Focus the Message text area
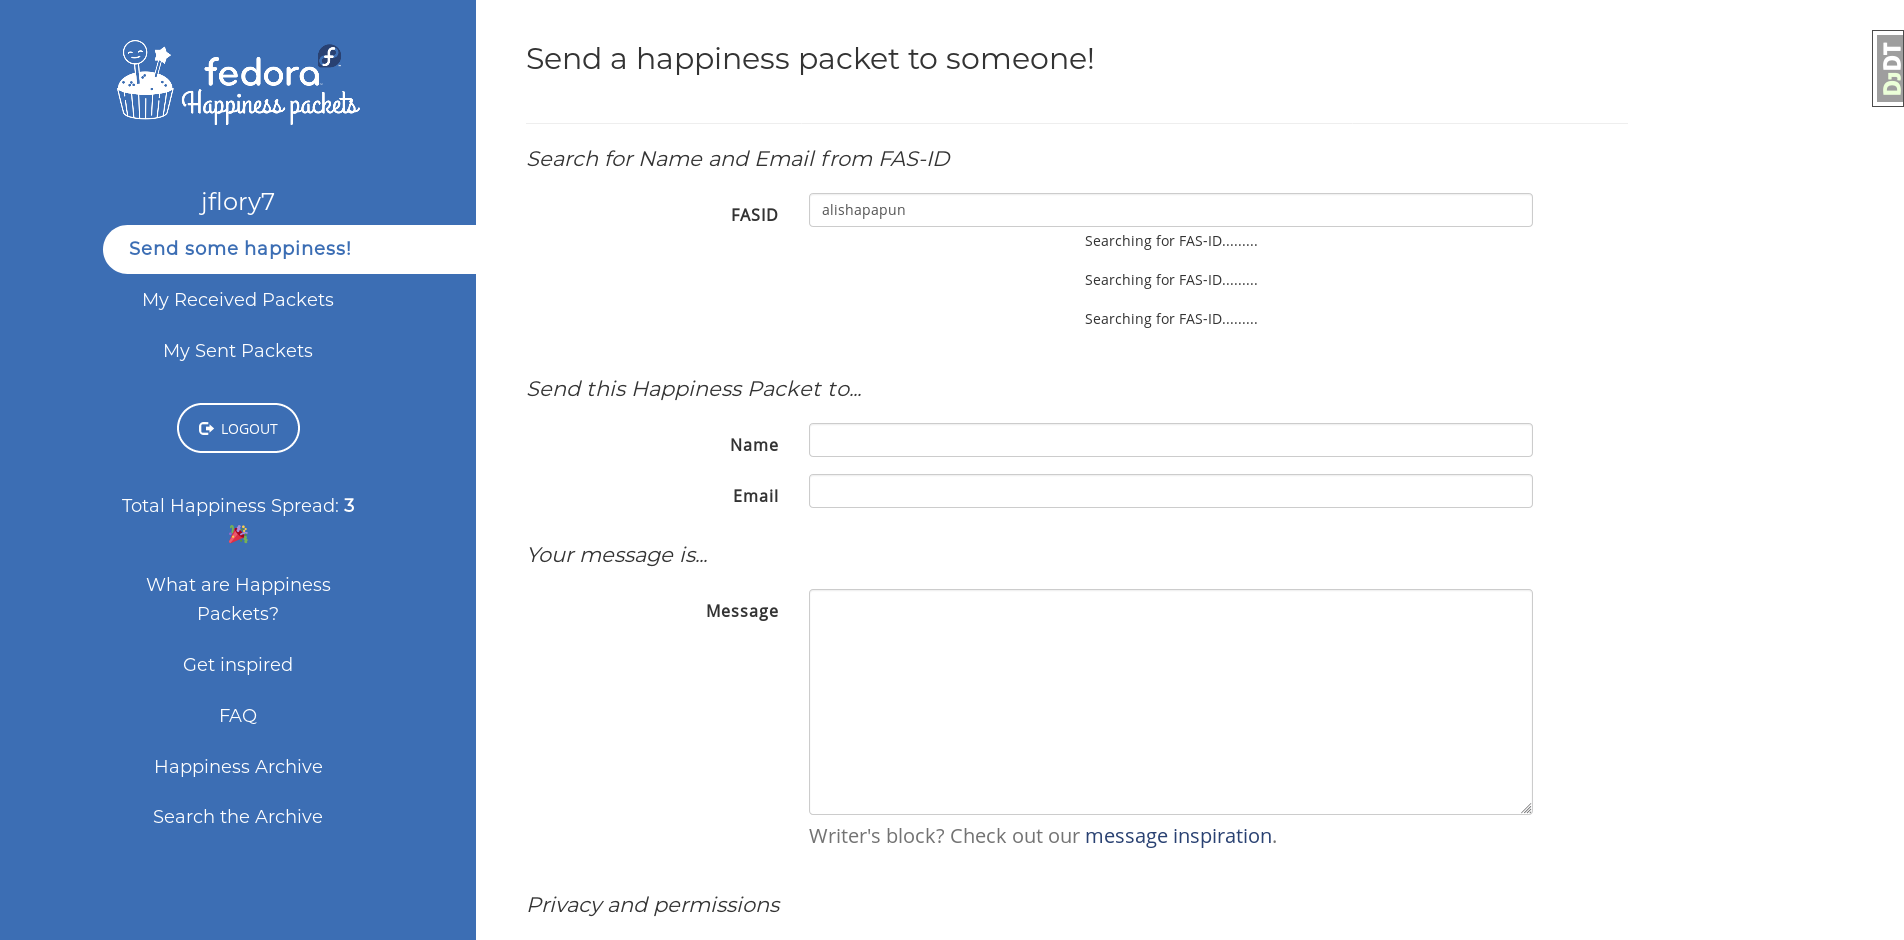The height and width of the screenshot is (940, 1904). pyautogui.click(x=1170, y=702)
